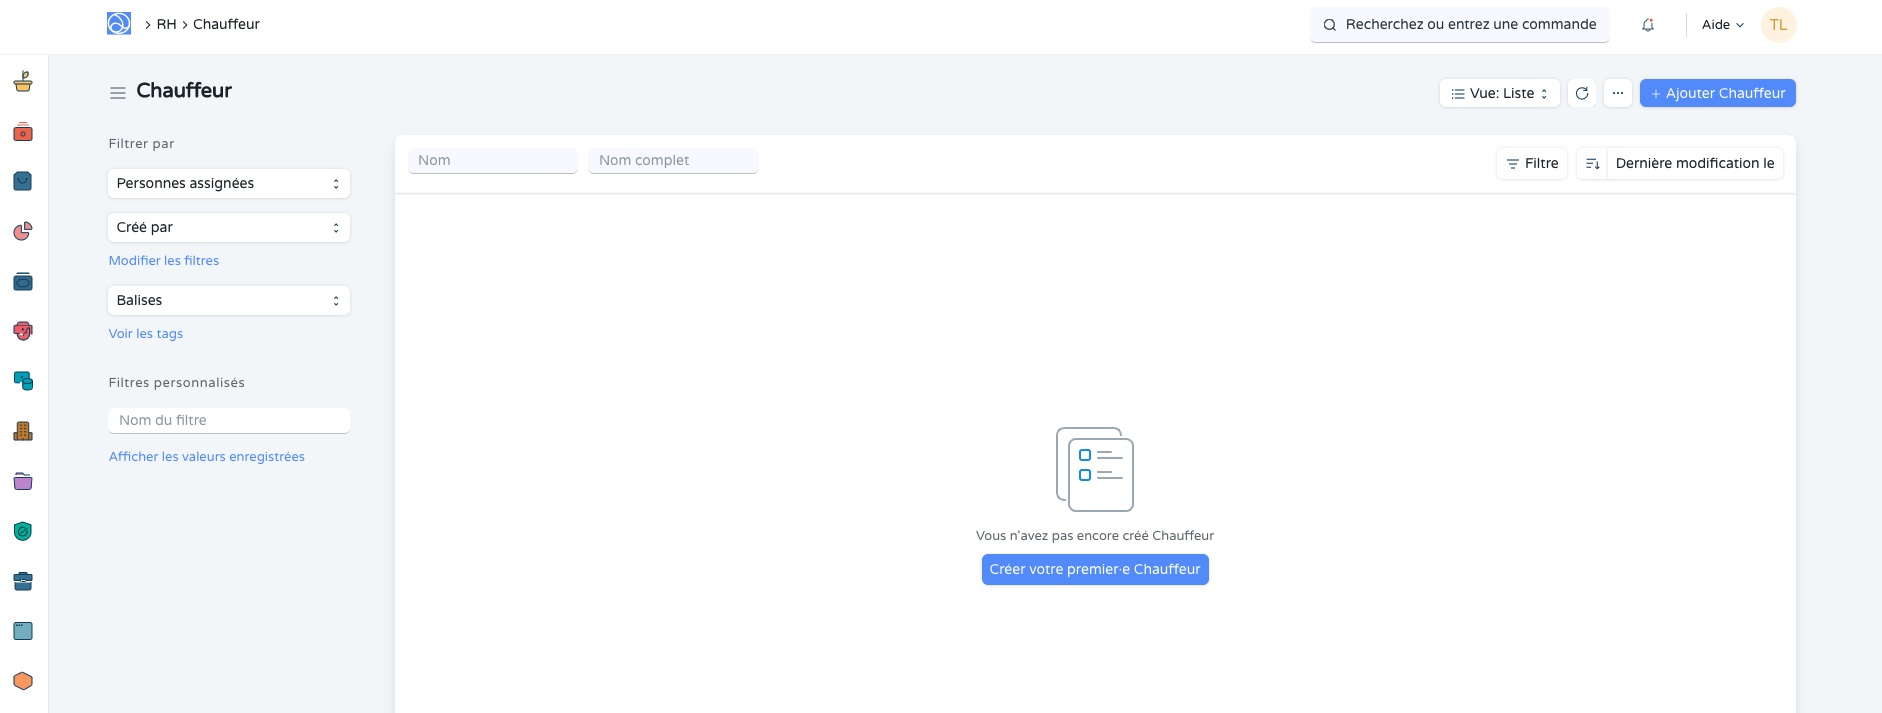Refresh the Chauffeur list

[x=1582, y=93]
